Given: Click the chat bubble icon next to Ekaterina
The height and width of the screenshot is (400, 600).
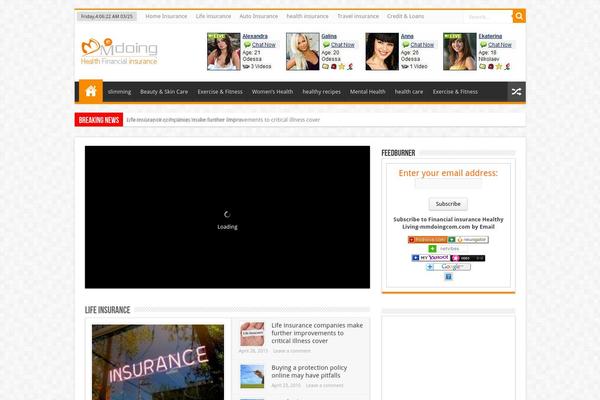Looking at the screenshot, I should pos(483,45).
